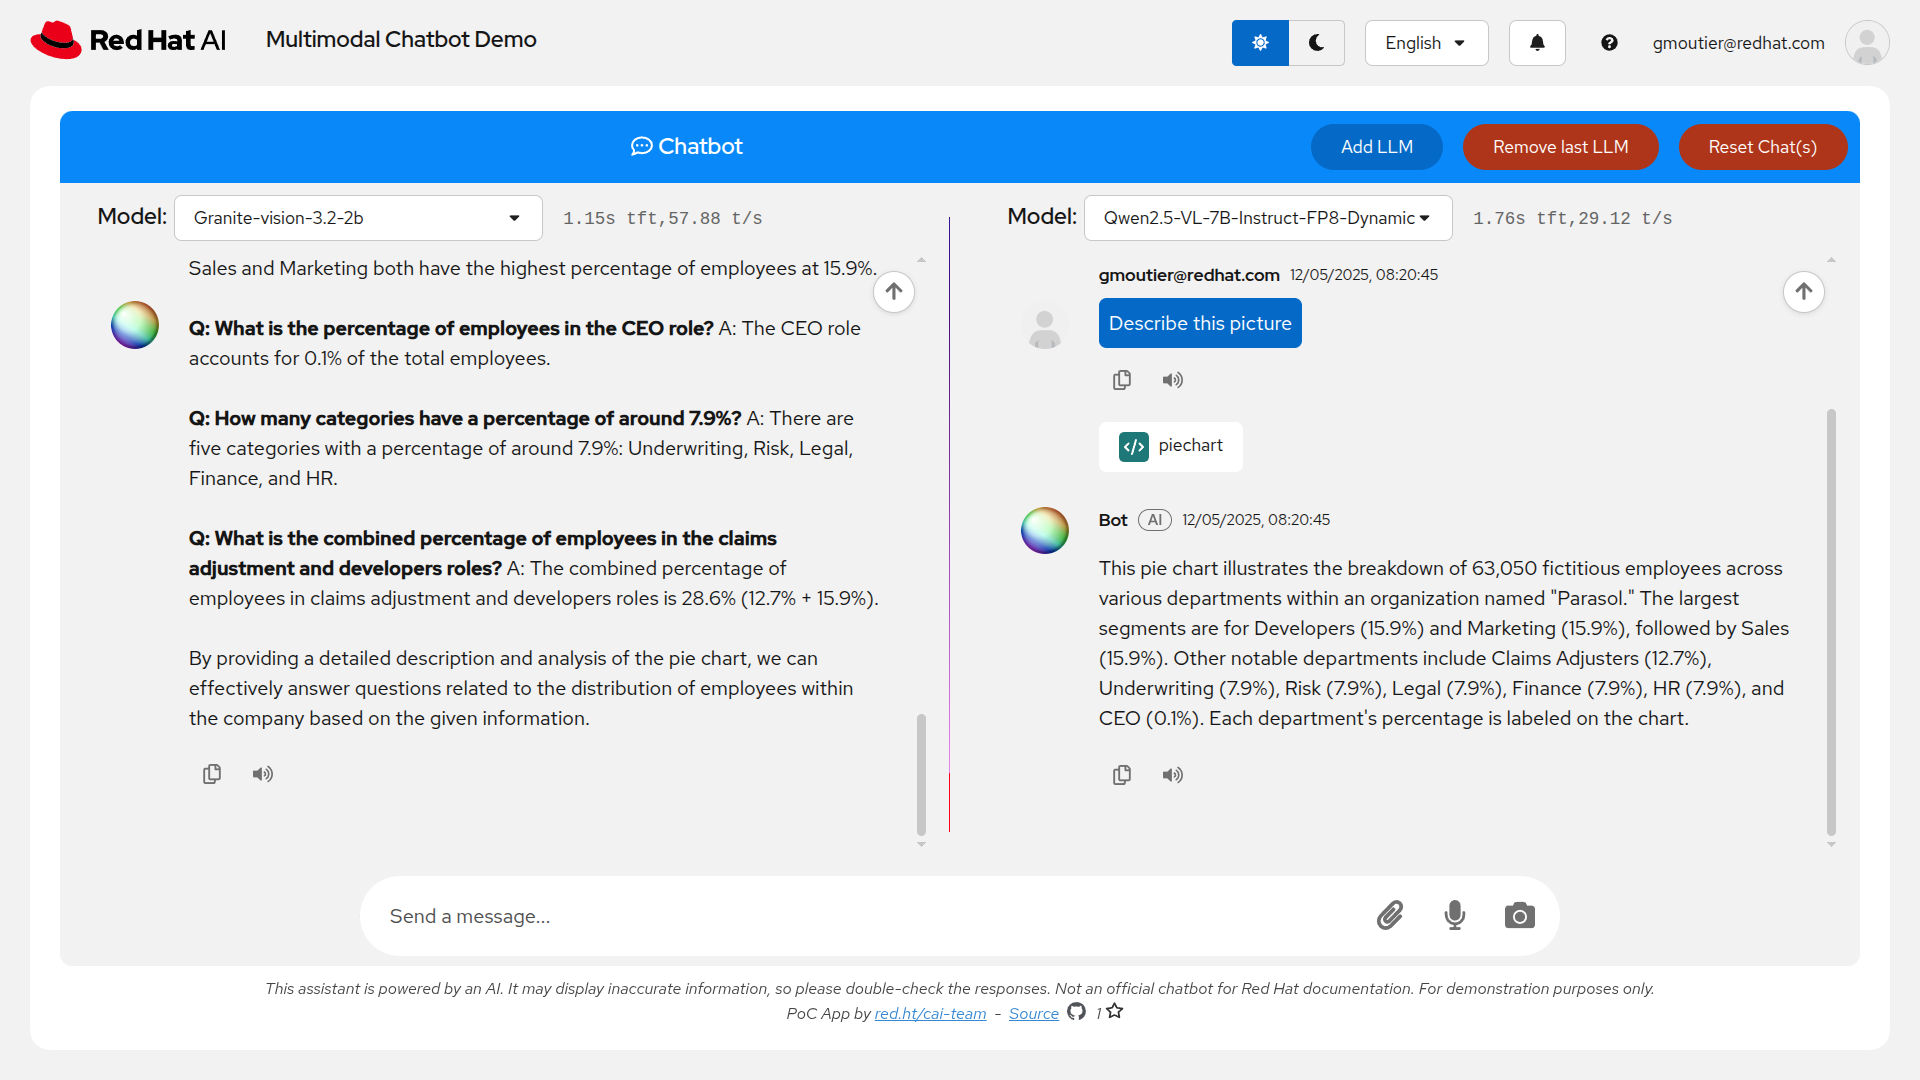Open the piechart code attachment

tap(1171, 446)
